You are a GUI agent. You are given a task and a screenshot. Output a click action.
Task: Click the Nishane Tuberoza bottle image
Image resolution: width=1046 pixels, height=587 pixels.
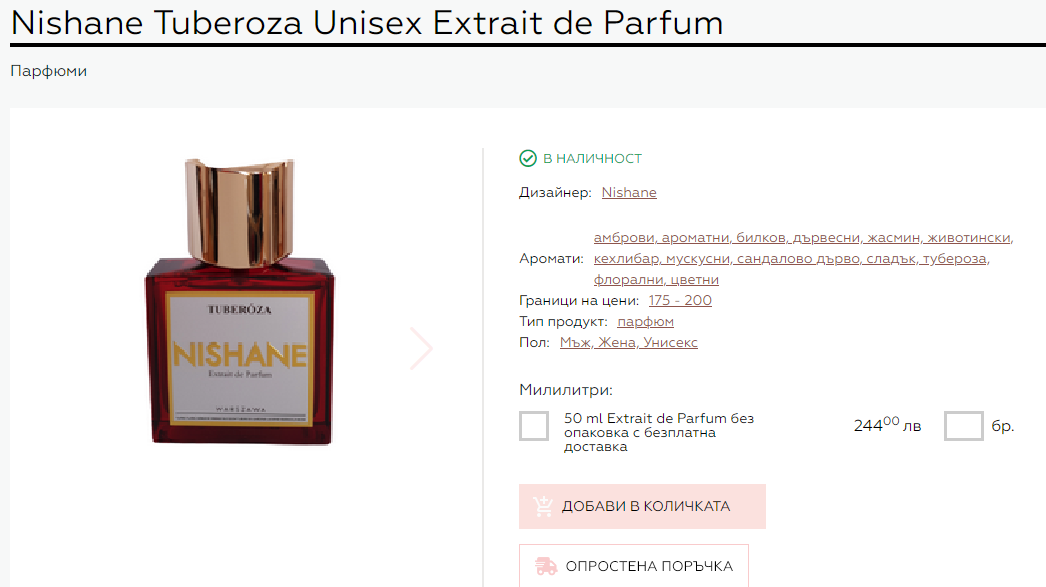239,302
